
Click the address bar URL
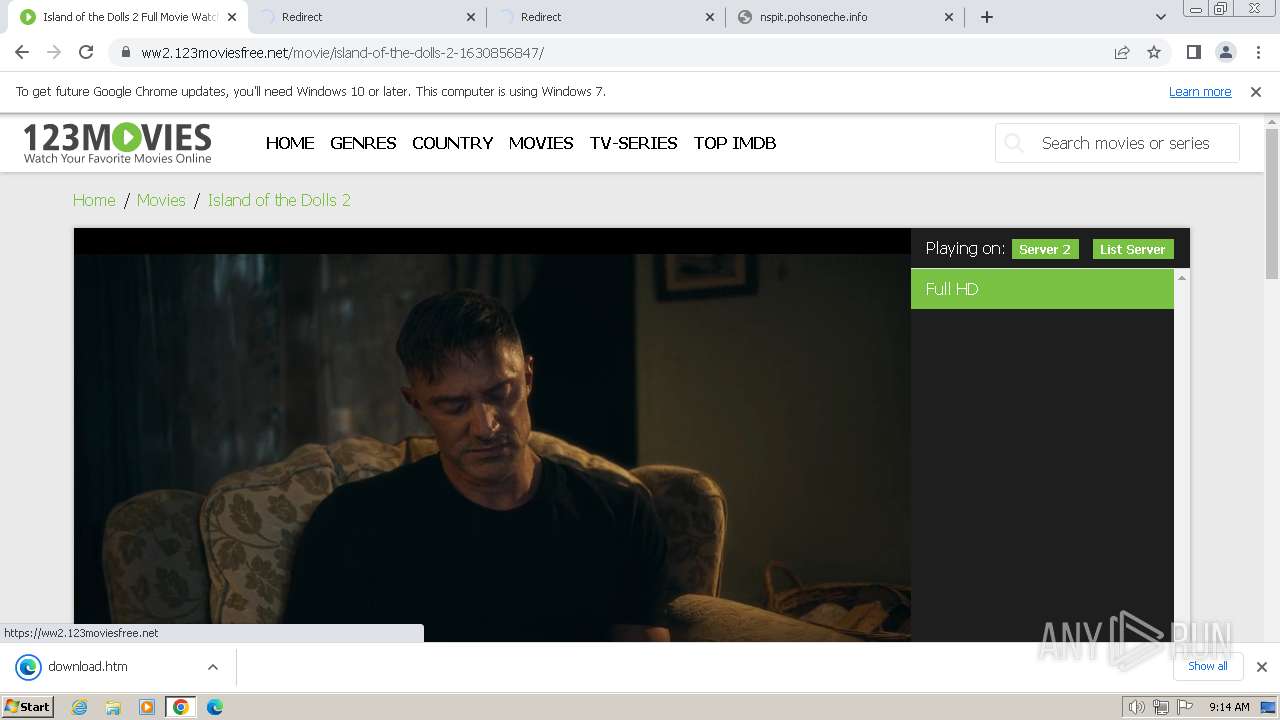[342, 52]
